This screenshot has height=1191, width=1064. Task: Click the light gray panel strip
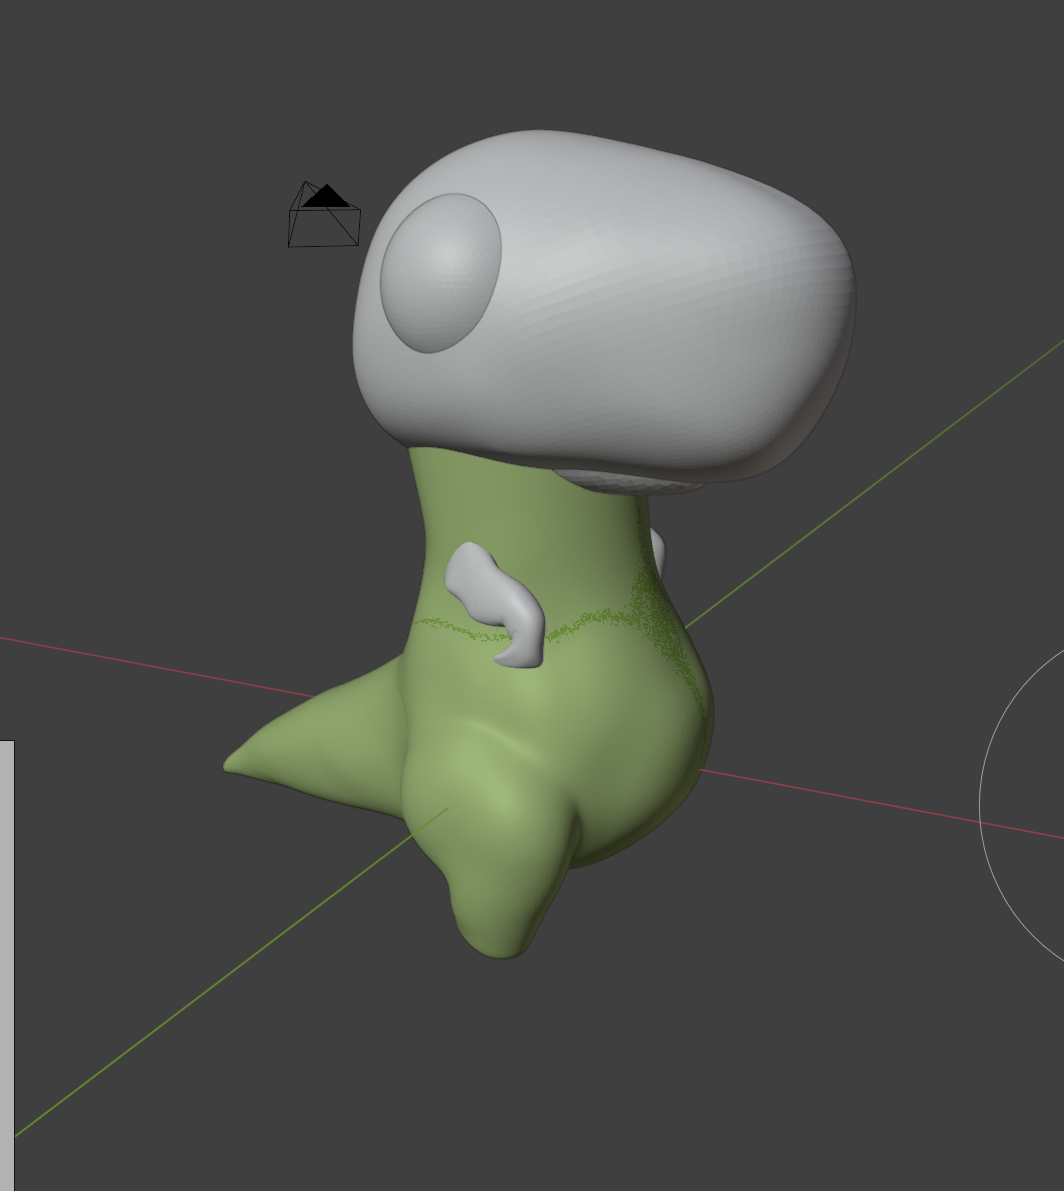[x=6, y=960]
